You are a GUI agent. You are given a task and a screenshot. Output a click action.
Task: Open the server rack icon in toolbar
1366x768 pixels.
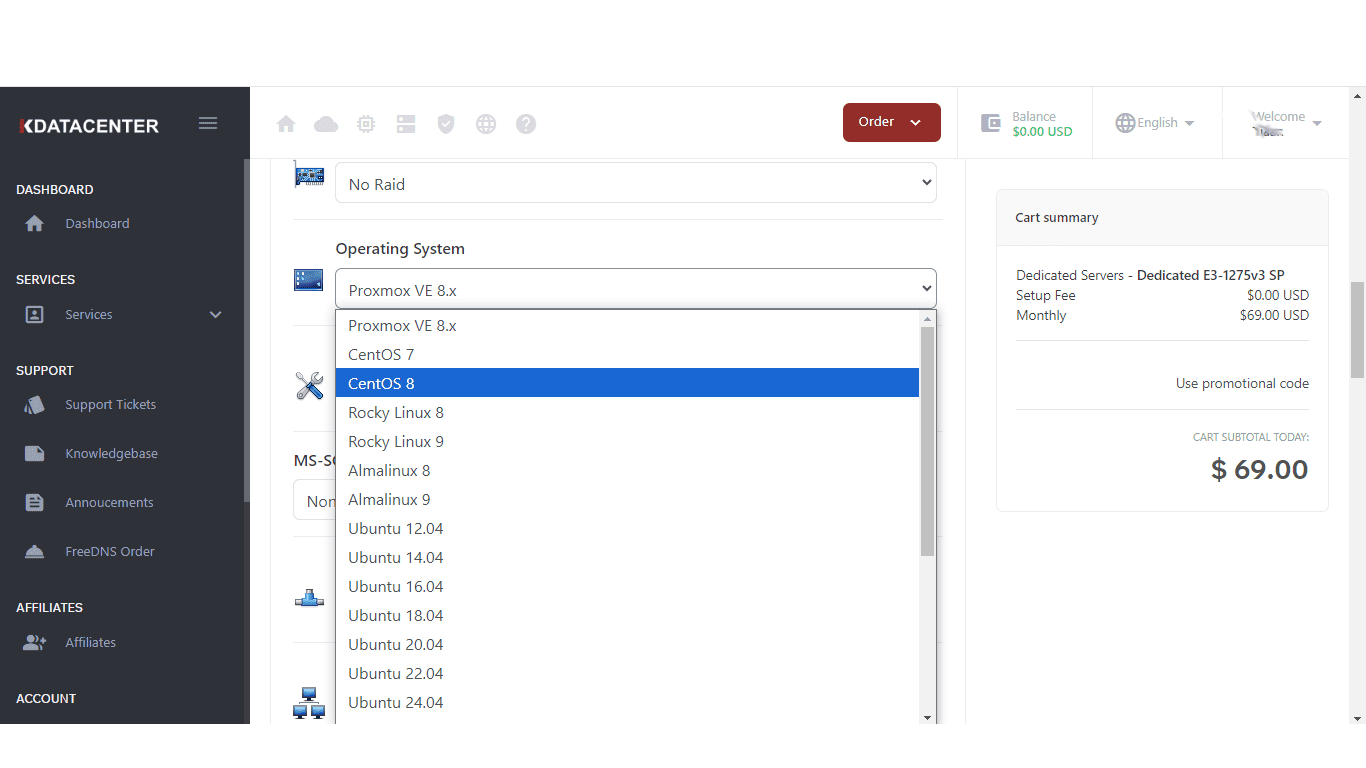click(x=406, y=124)
